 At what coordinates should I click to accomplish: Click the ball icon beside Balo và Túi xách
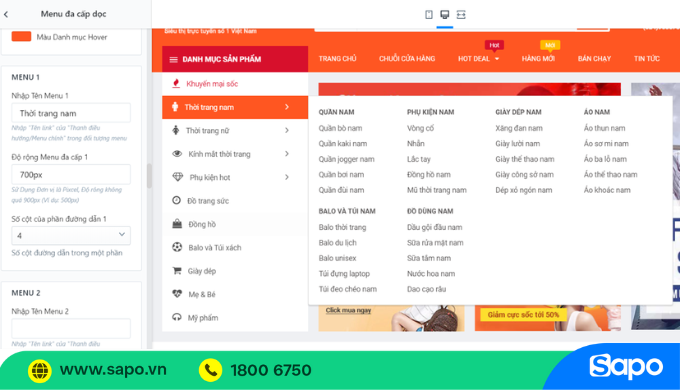pos(177,247)
